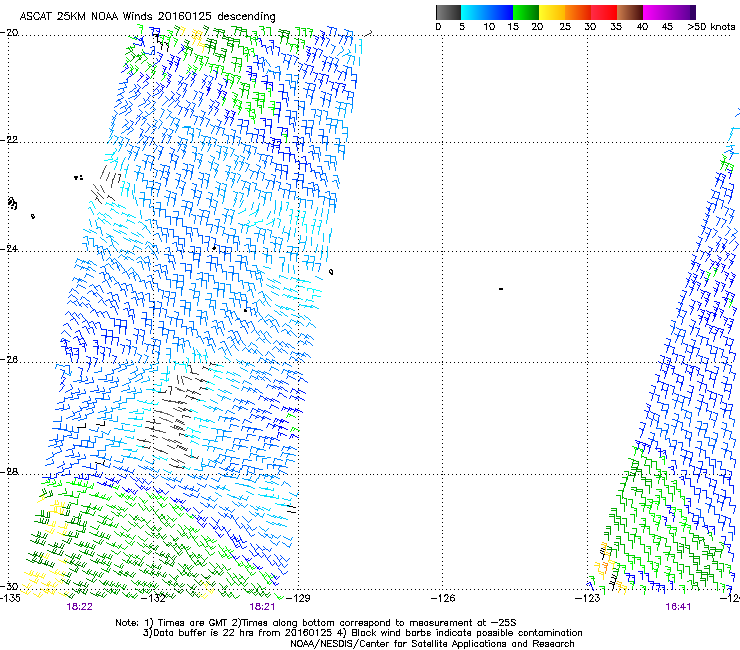Click the island outline right of the -129 line
740x650 pixels.
331,272
